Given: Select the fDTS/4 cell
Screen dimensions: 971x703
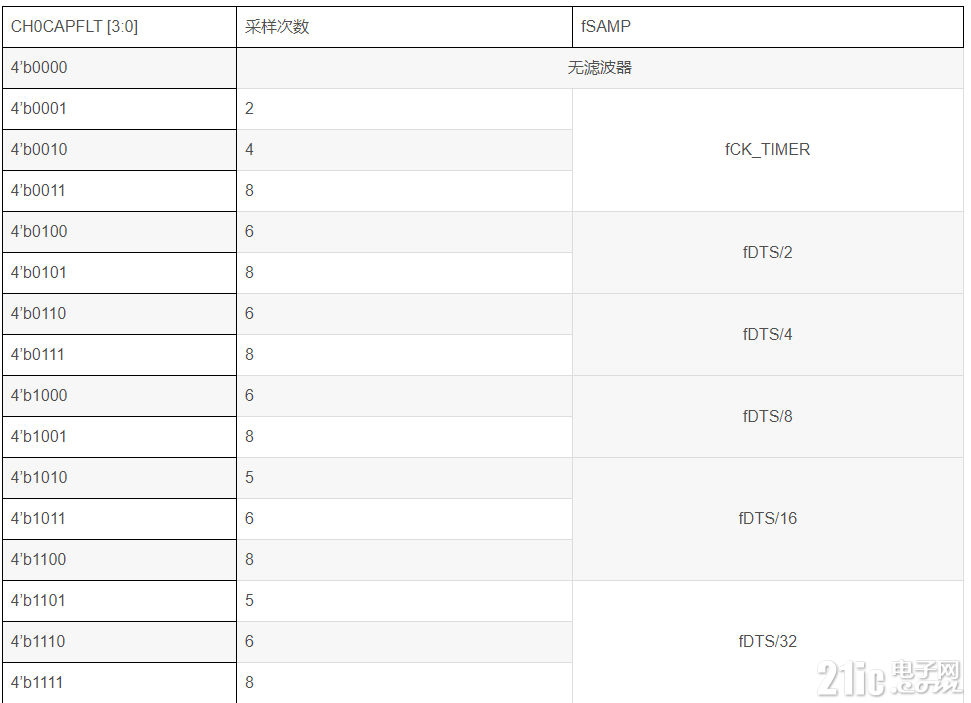Looking at the screenshot, I should [x=768, y=334].
